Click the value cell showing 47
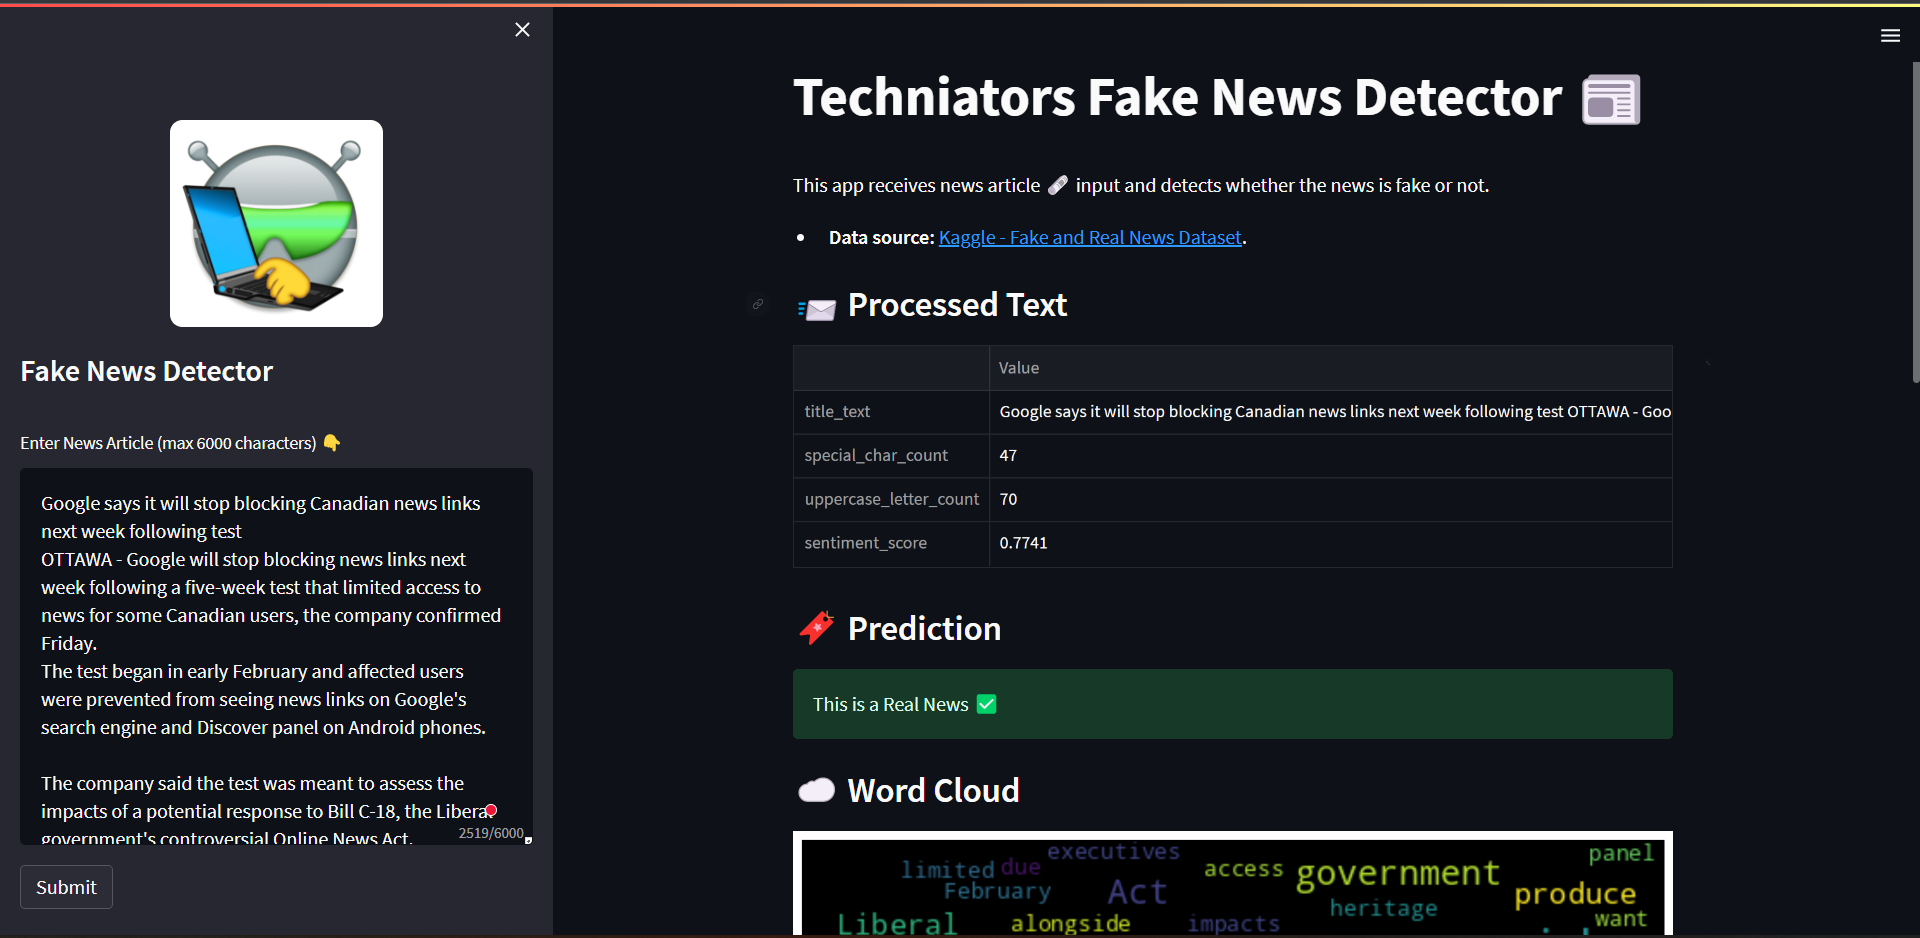Image resolution: width=1920 pixels, height=938 pixels. tap(1331, 456)
